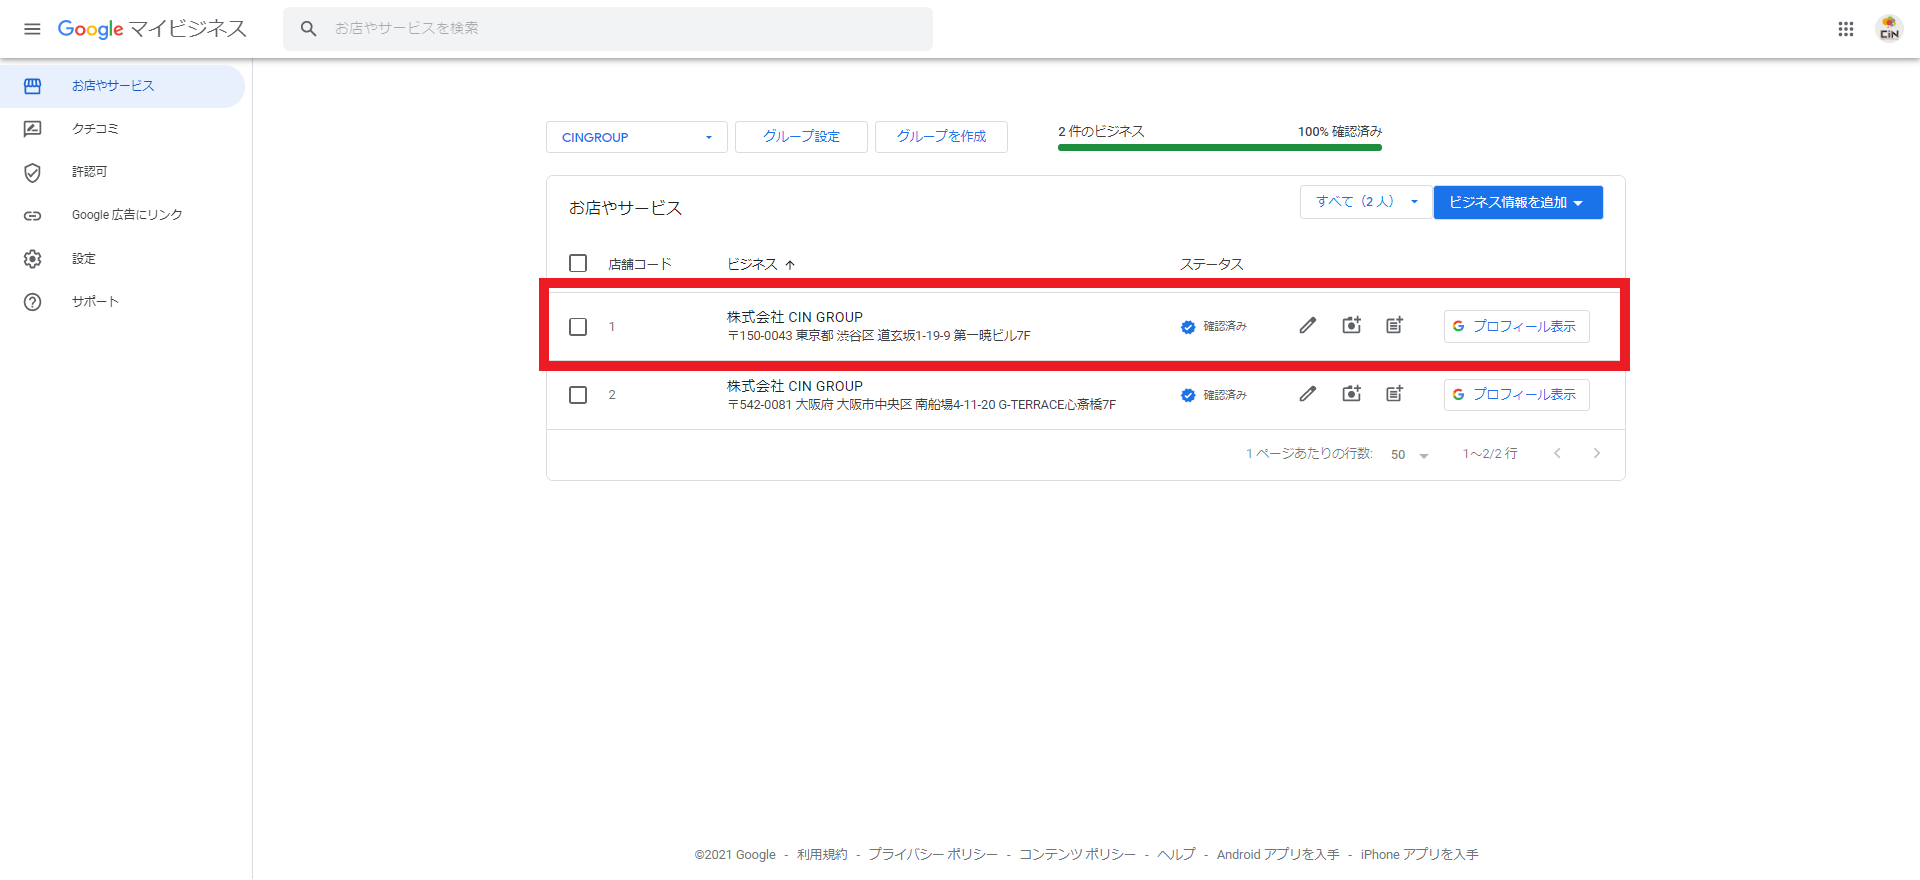
Task: Go to next page of results
Action: tap(1597, 454)
